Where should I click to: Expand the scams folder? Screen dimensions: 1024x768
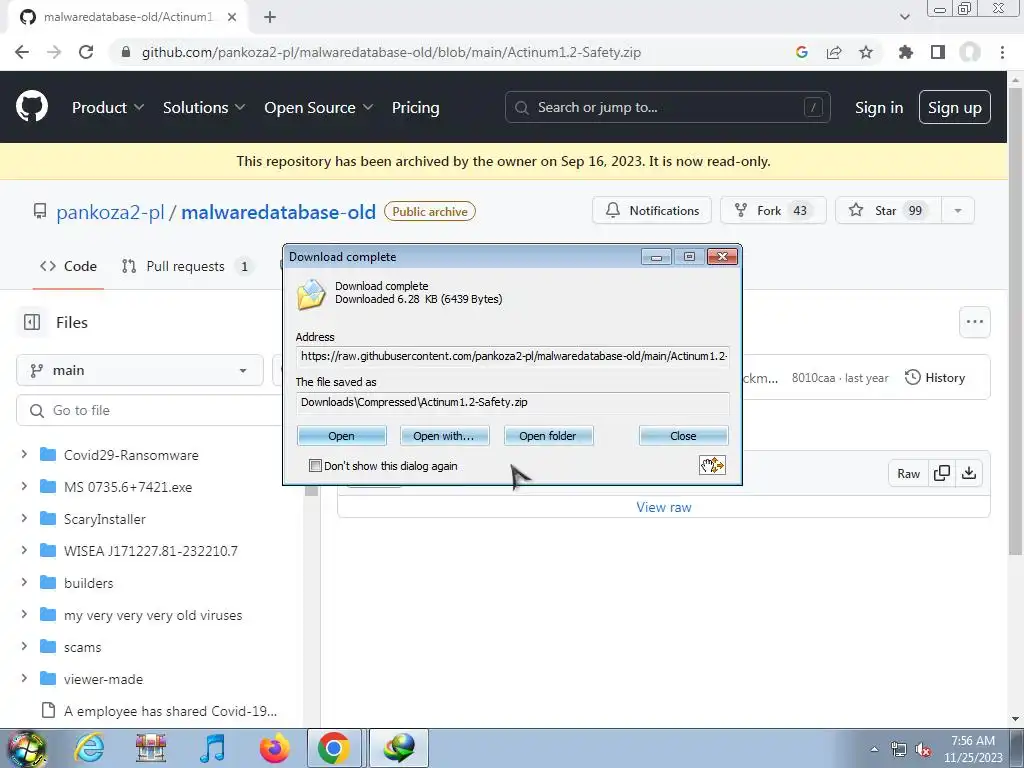pos(24,646)
